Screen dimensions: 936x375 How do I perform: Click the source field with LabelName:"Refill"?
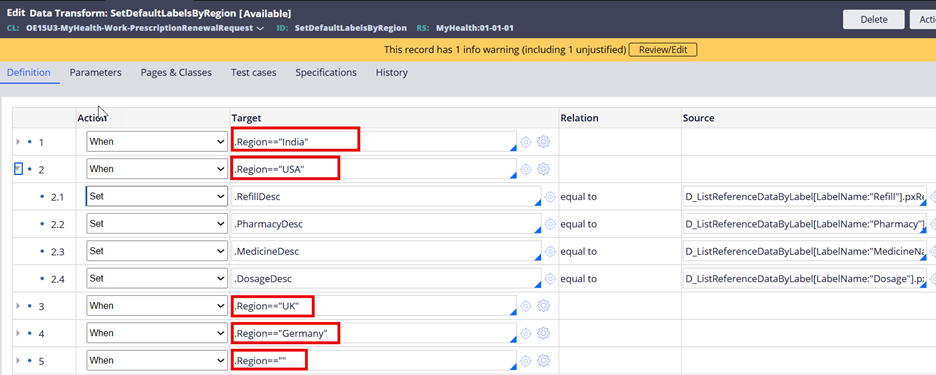tap(805, 196)
